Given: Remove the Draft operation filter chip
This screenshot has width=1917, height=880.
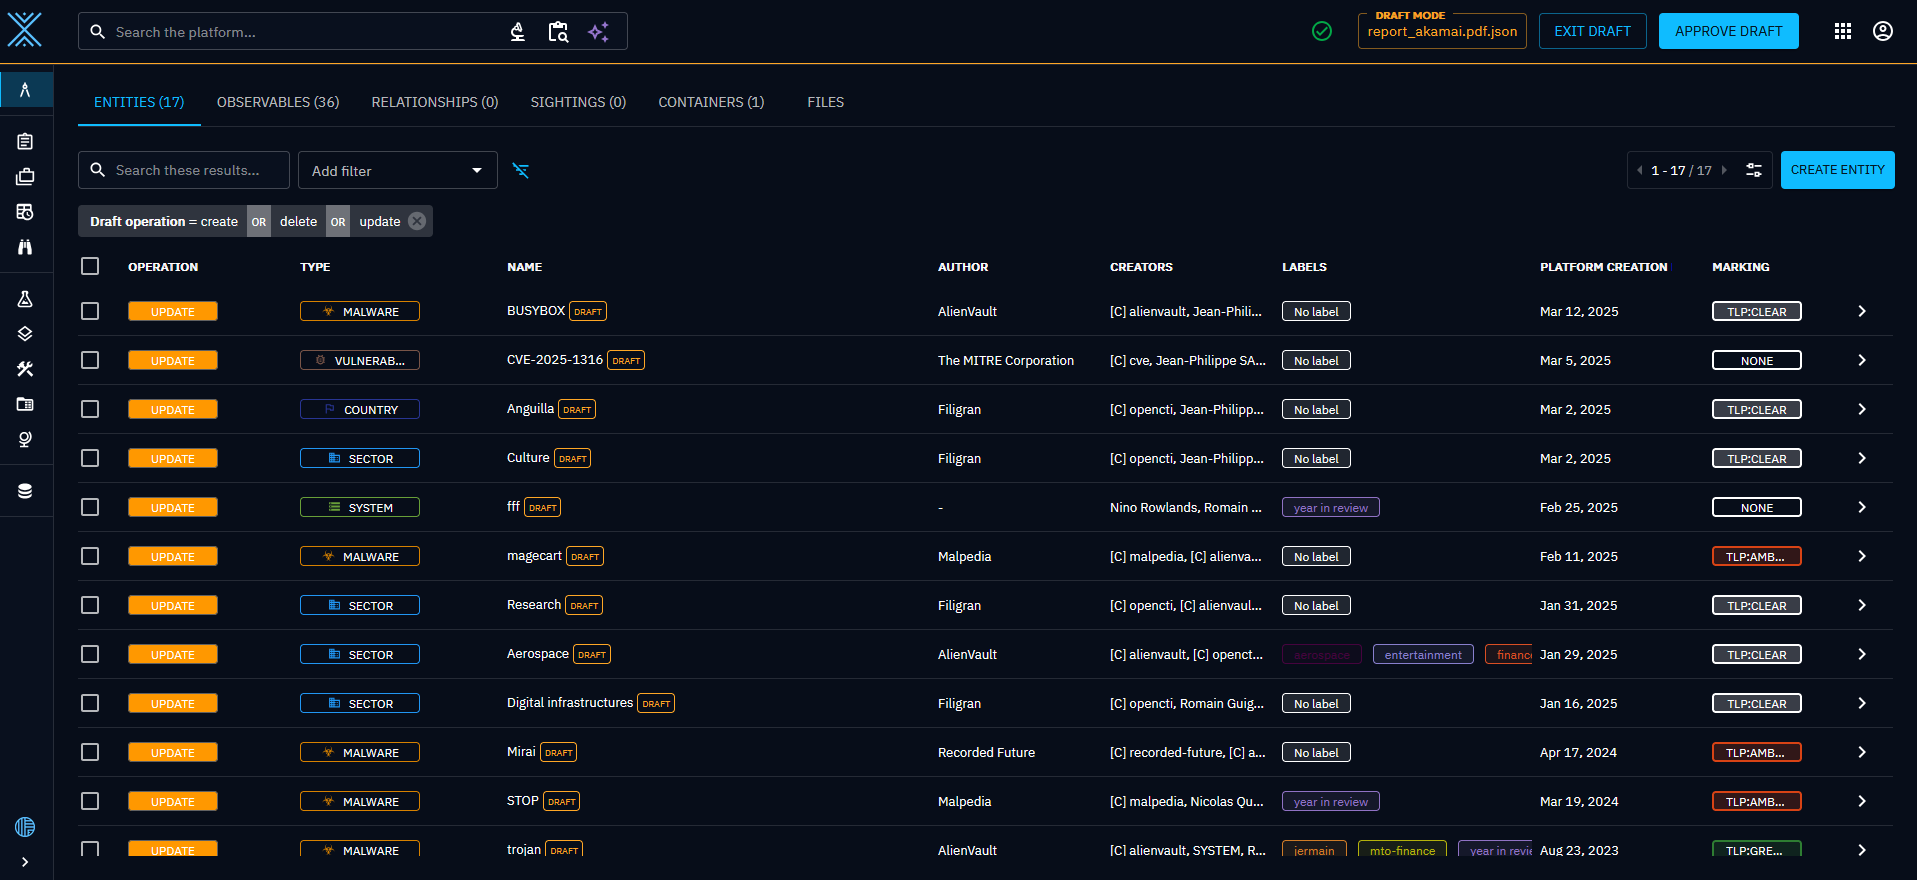Looking at the screenshot, I should [417, 221].
